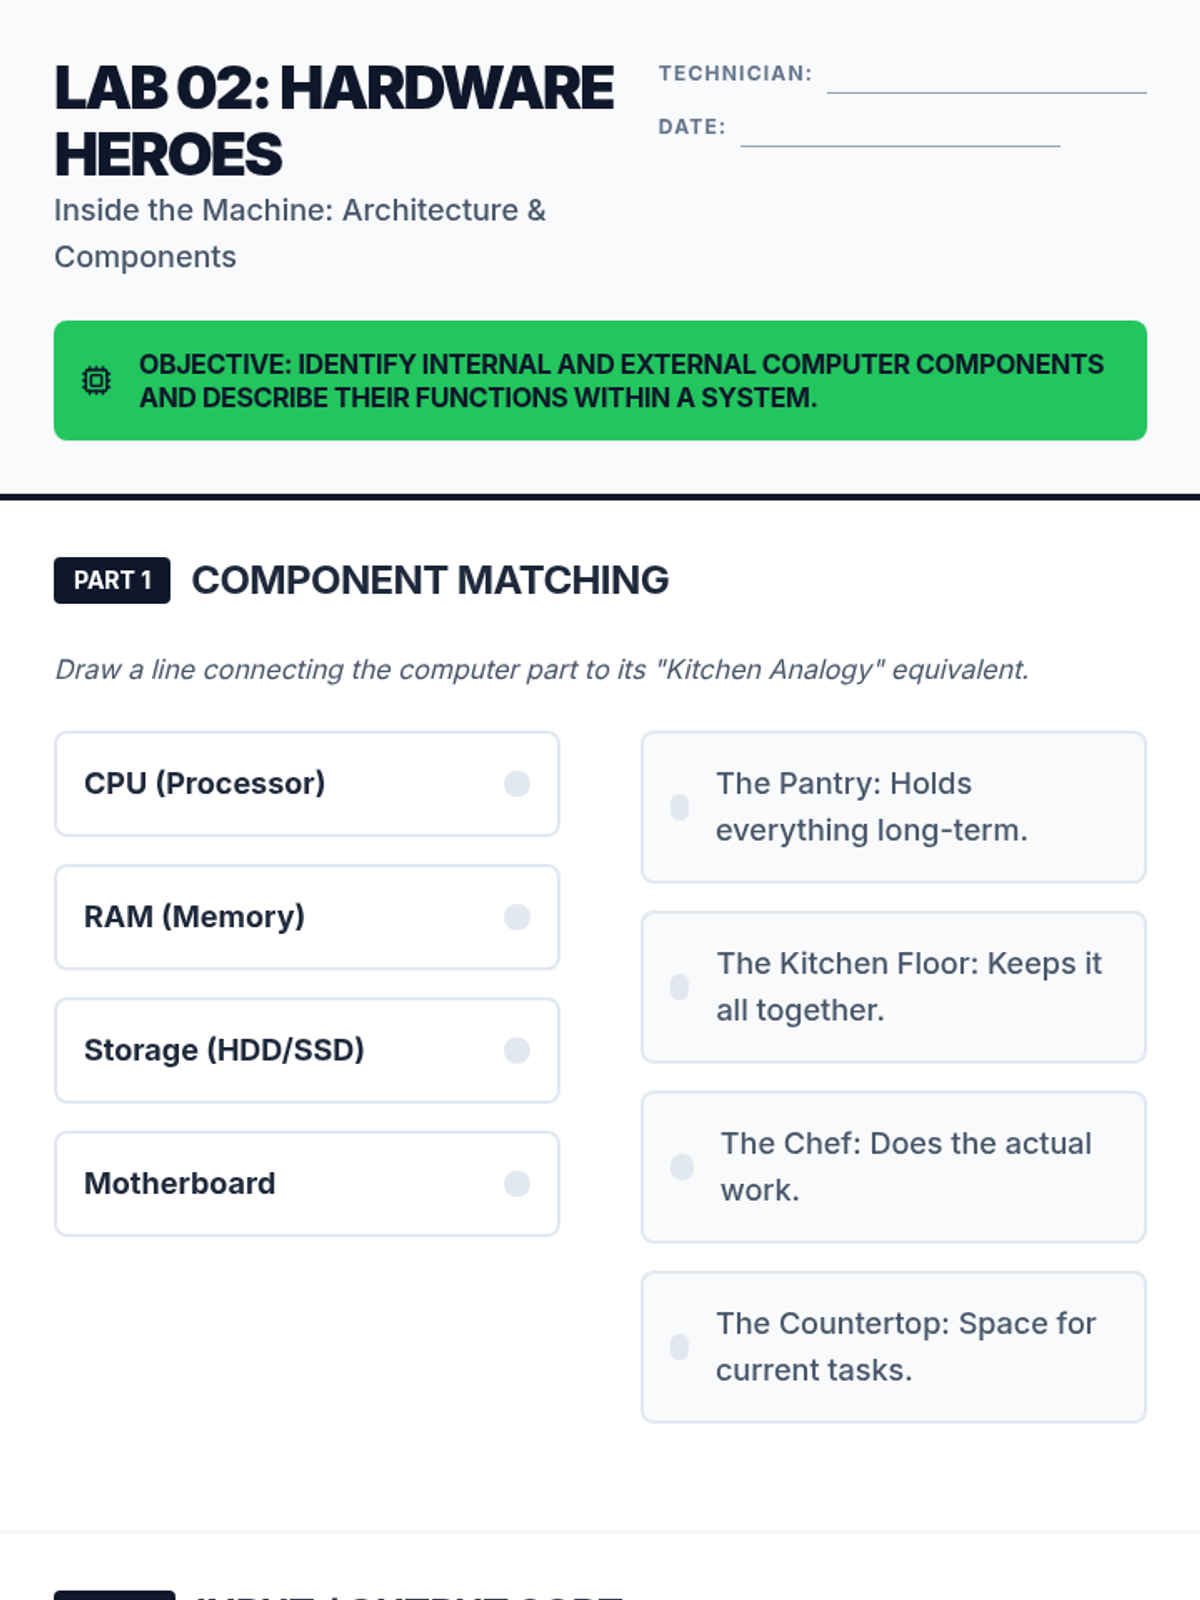This screenshot has height=1600, width=1200.
Task: Click the CPU (Processor) connector dot
Action: (x=517, y=784)
